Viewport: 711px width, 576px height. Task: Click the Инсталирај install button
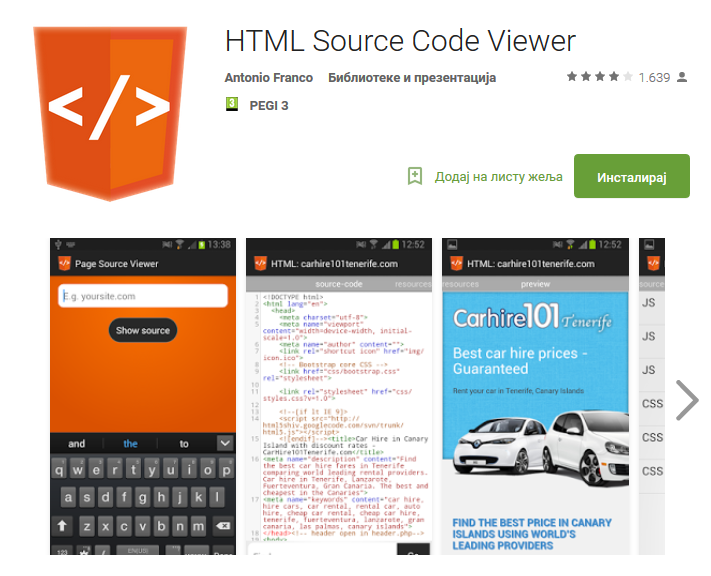[632, 176]
